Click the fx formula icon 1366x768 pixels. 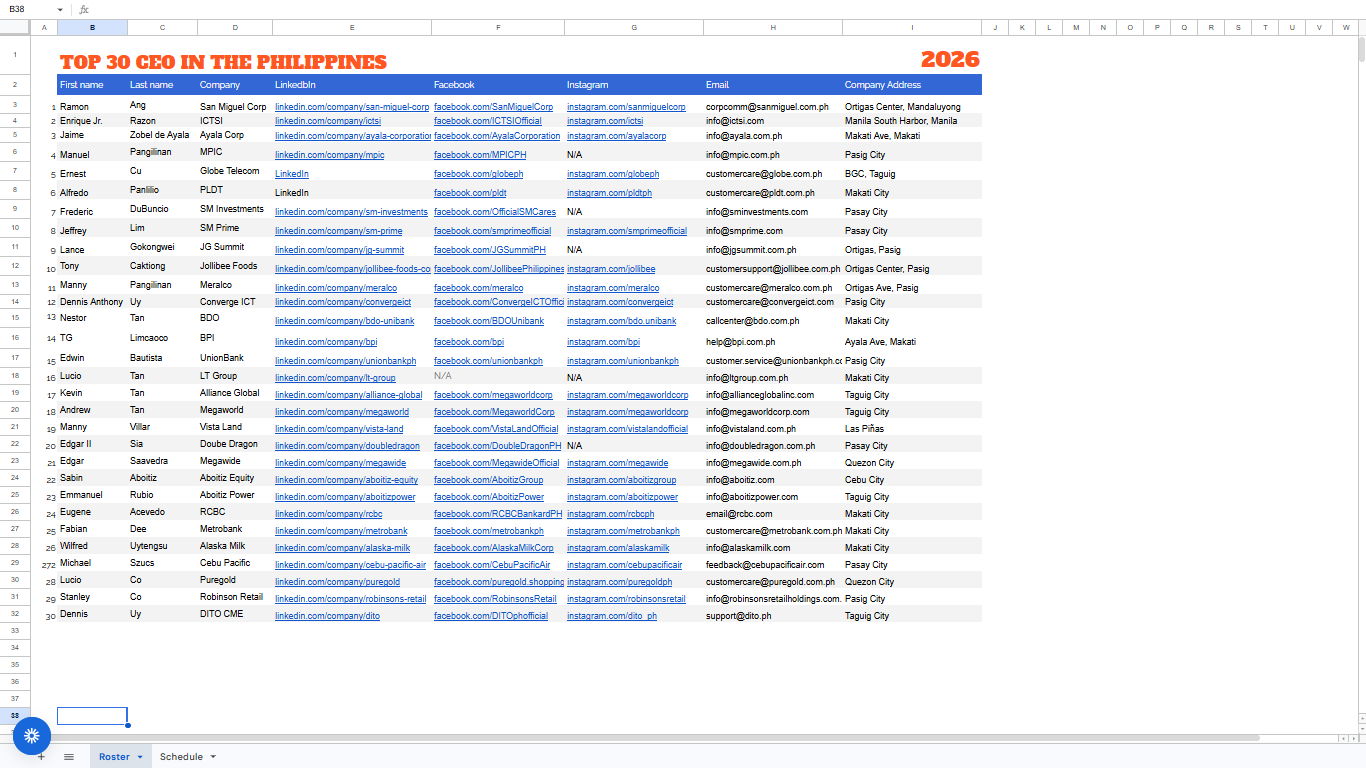(x=84, y=9)
